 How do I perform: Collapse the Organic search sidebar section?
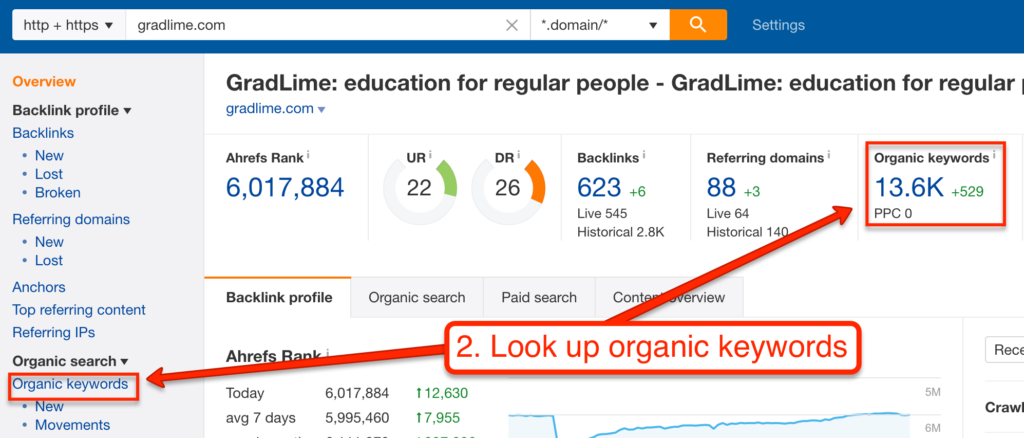coord(71,361)
